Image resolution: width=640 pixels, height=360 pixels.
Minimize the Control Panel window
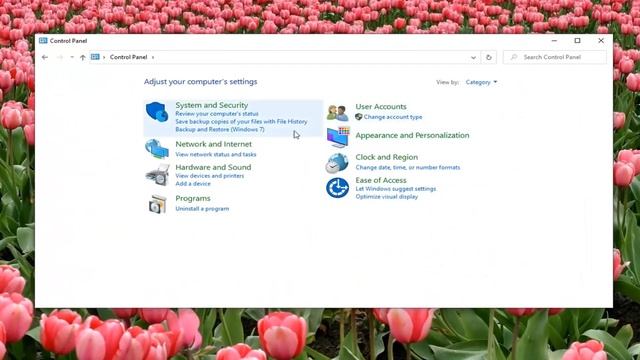[x=554, y=40]
